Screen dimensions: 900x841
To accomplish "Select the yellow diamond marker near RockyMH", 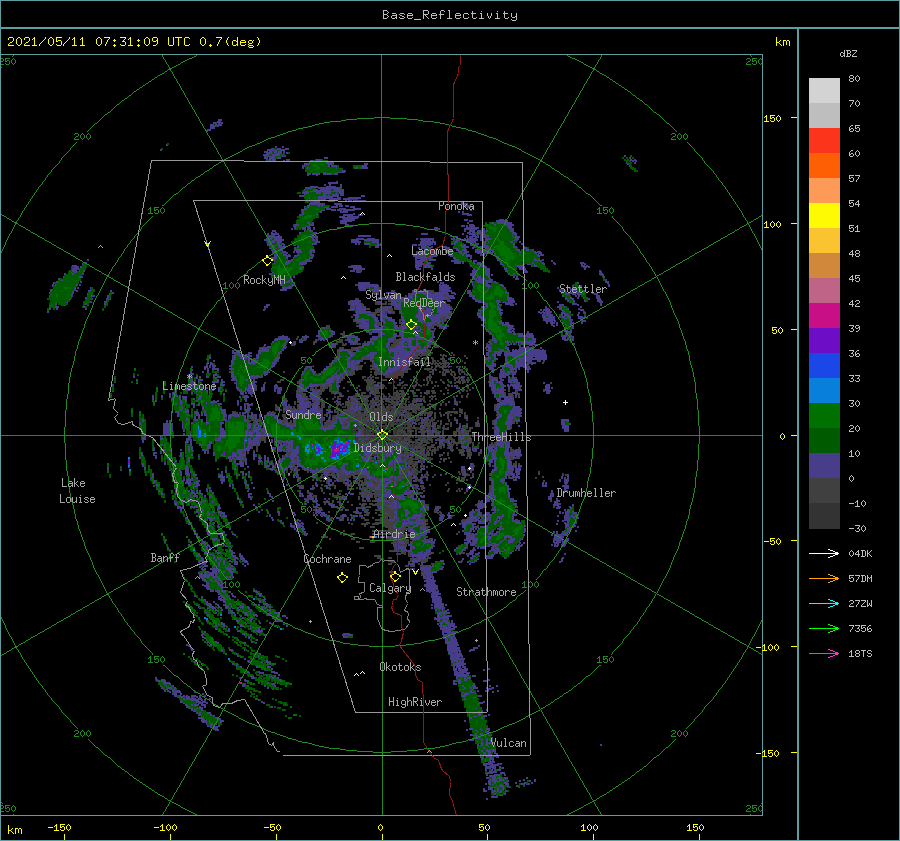I will [x=267, y=261].
